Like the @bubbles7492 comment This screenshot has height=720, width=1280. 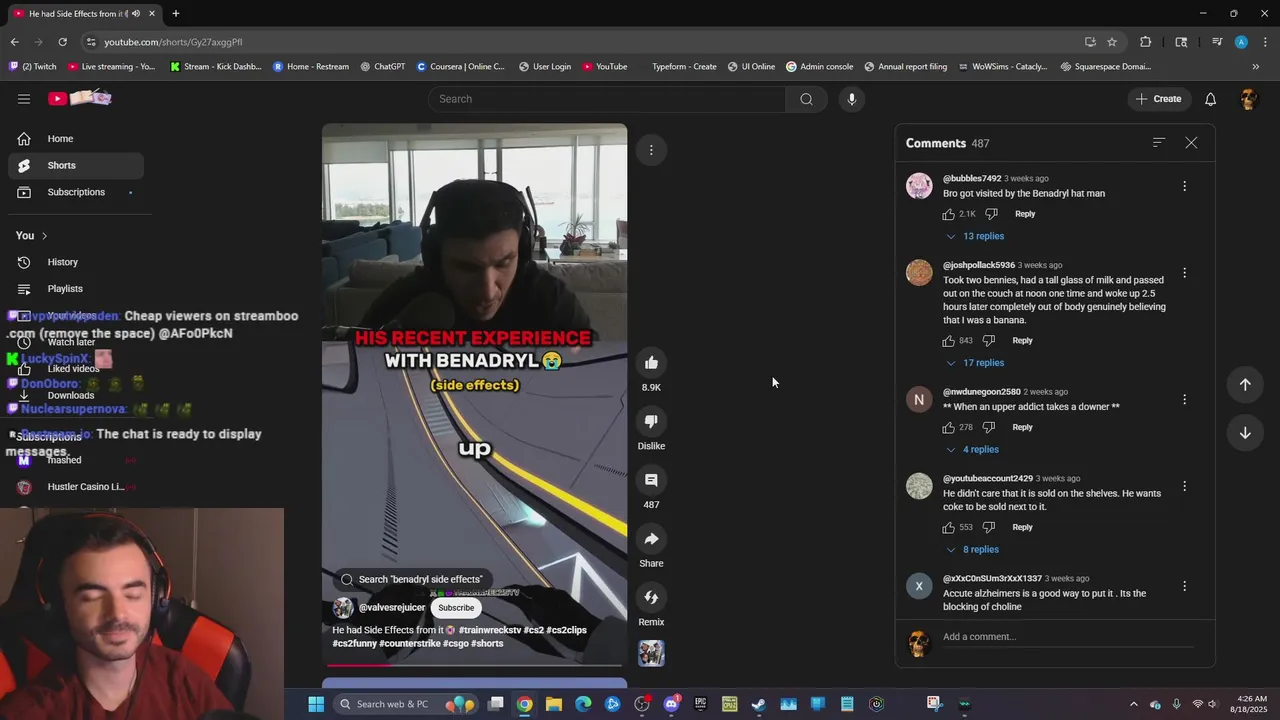coord(948,214)
